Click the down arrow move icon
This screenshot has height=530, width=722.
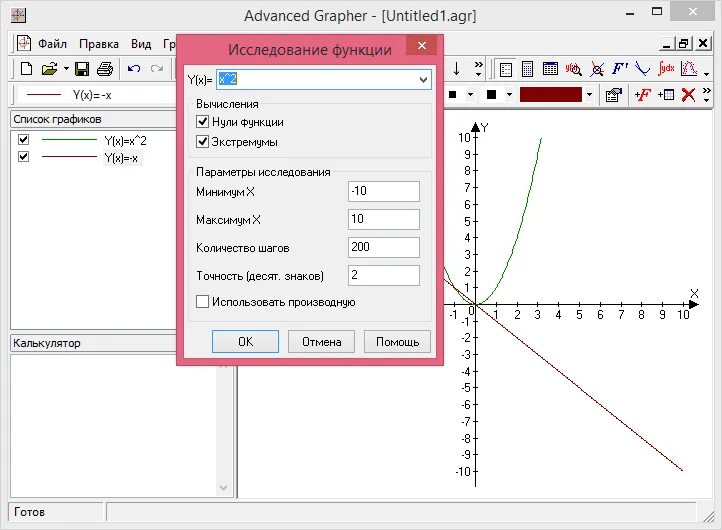click(x=456, y=69)
